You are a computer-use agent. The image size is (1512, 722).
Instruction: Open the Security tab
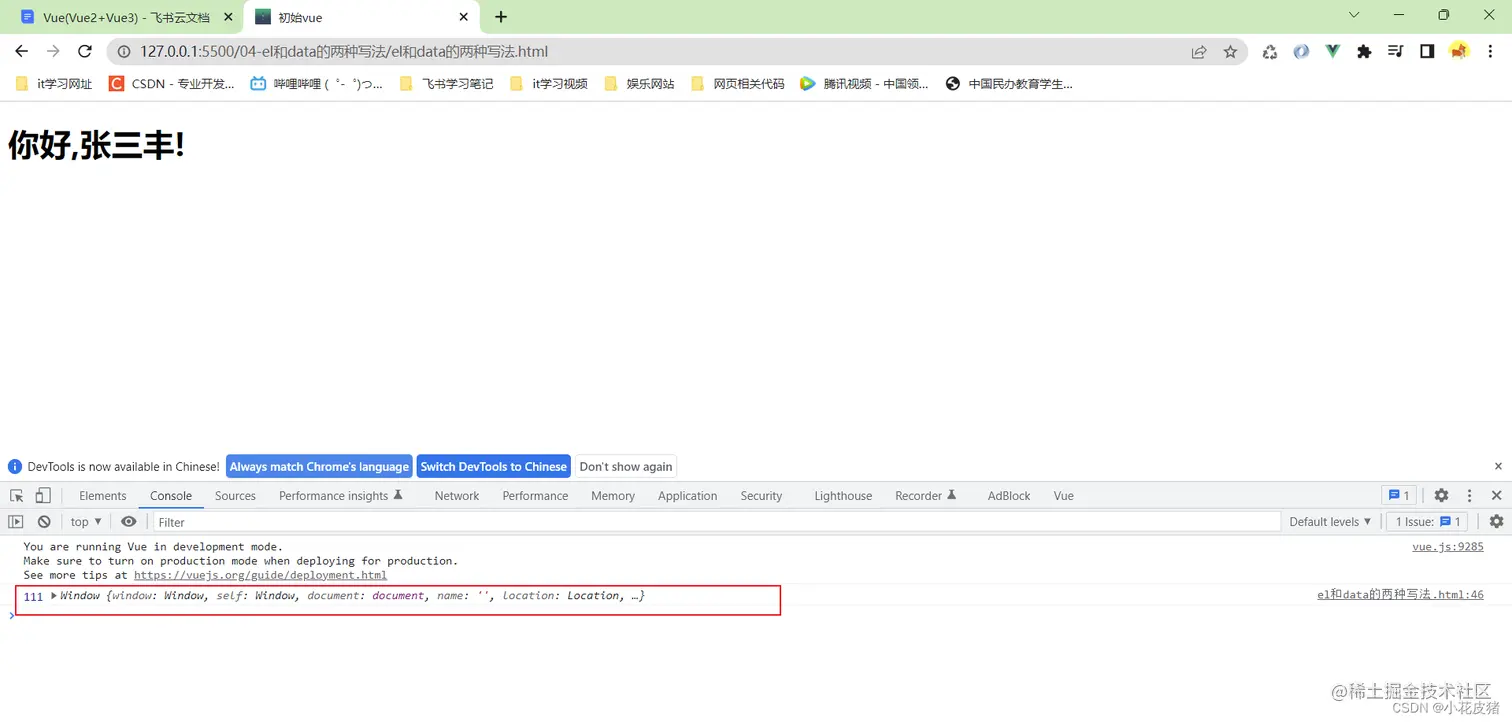coord(761,496)
